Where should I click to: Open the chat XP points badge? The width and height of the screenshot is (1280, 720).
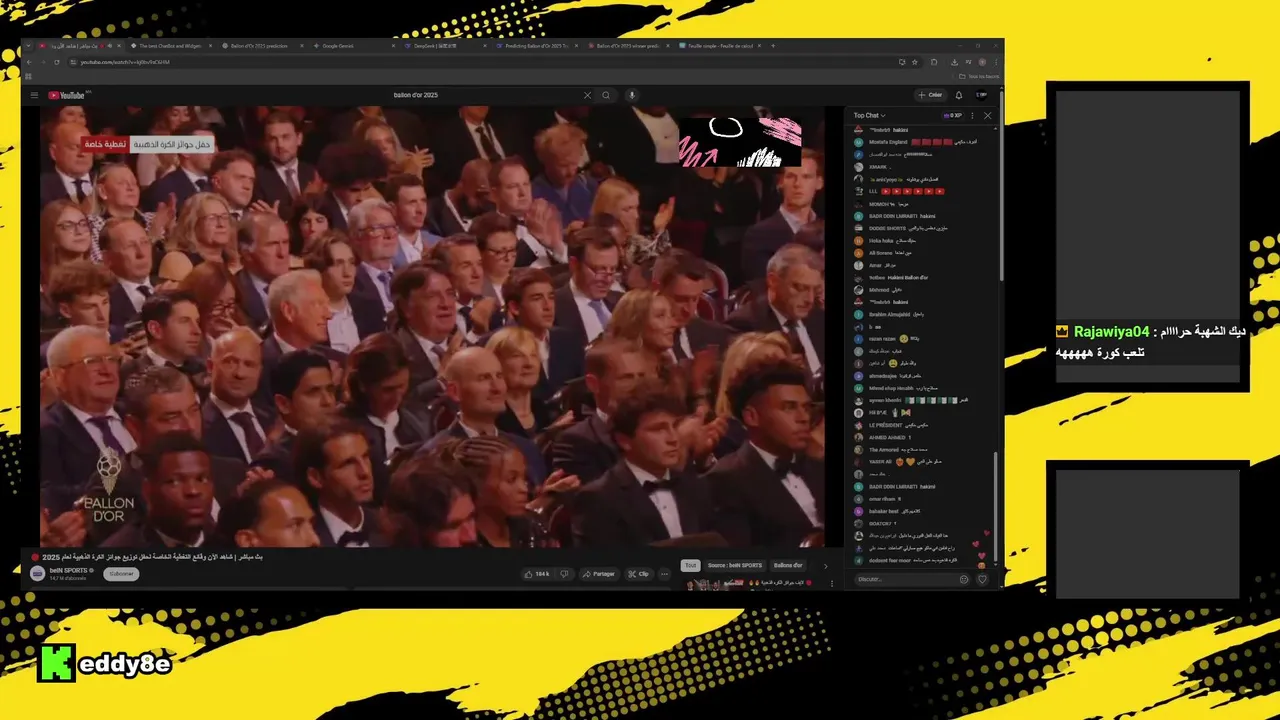[x=953, y=115]
